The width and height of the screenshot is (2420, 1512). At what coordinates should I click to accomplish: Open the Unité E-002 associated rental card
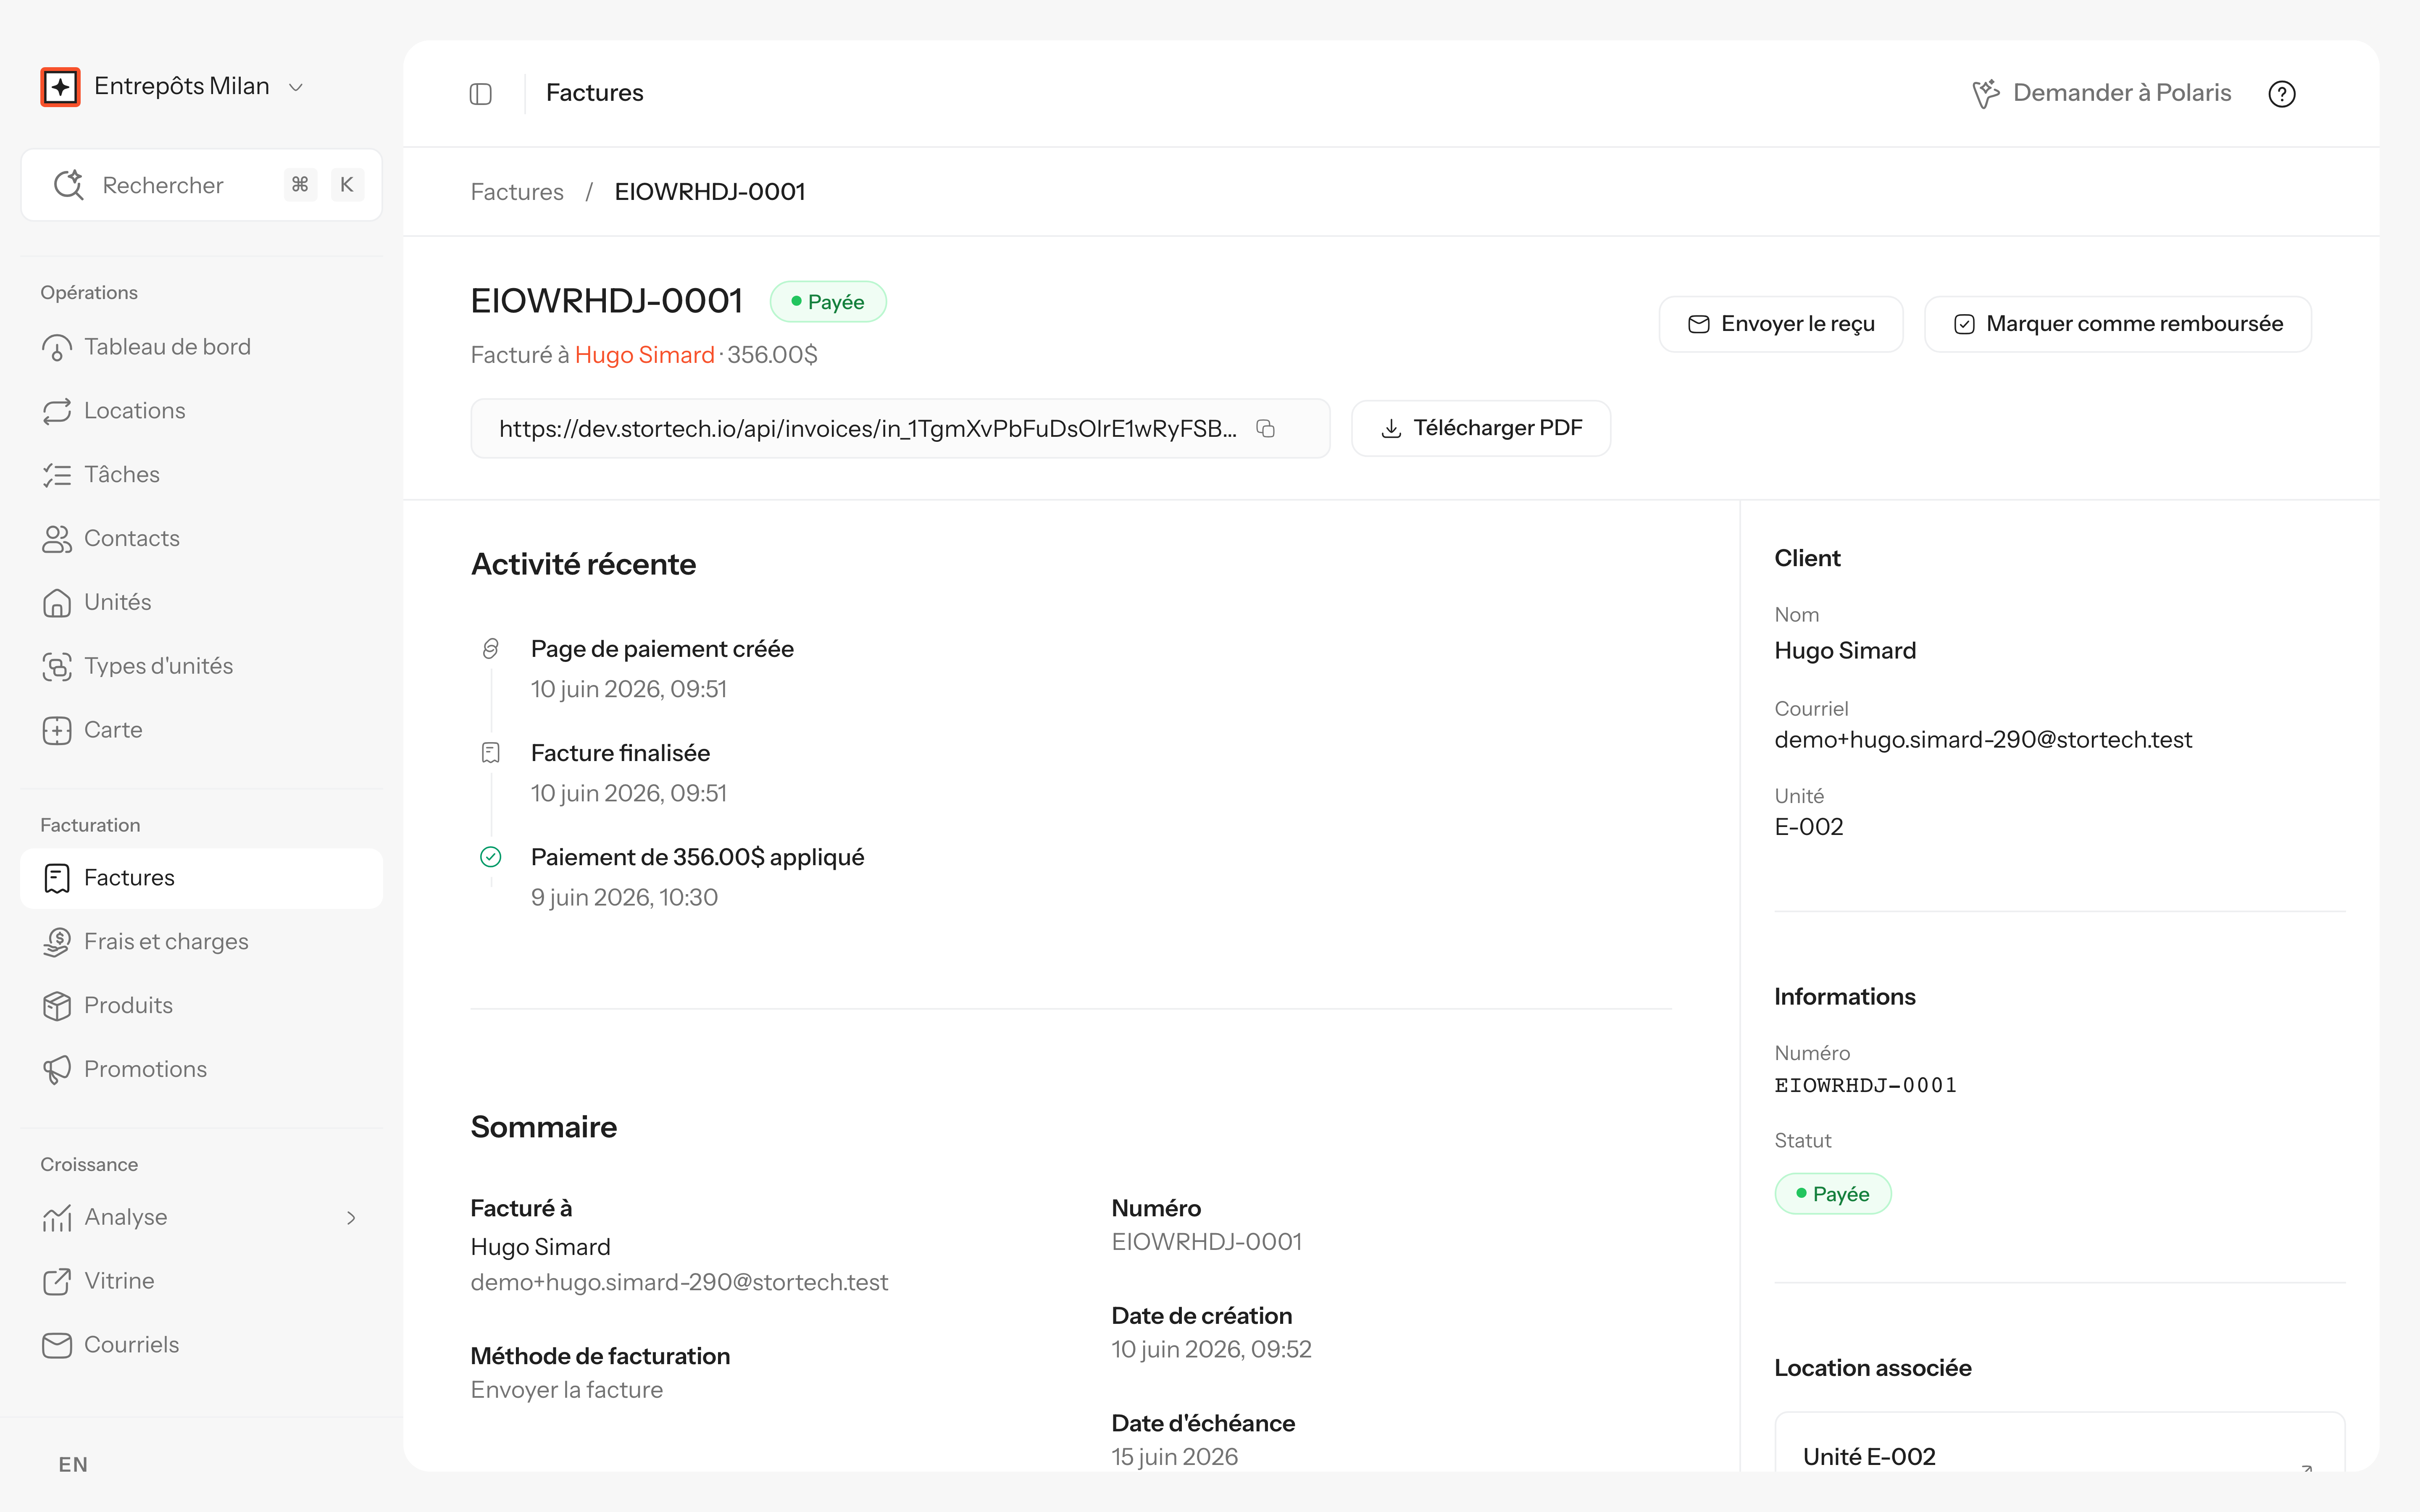pos(2060,1442)
